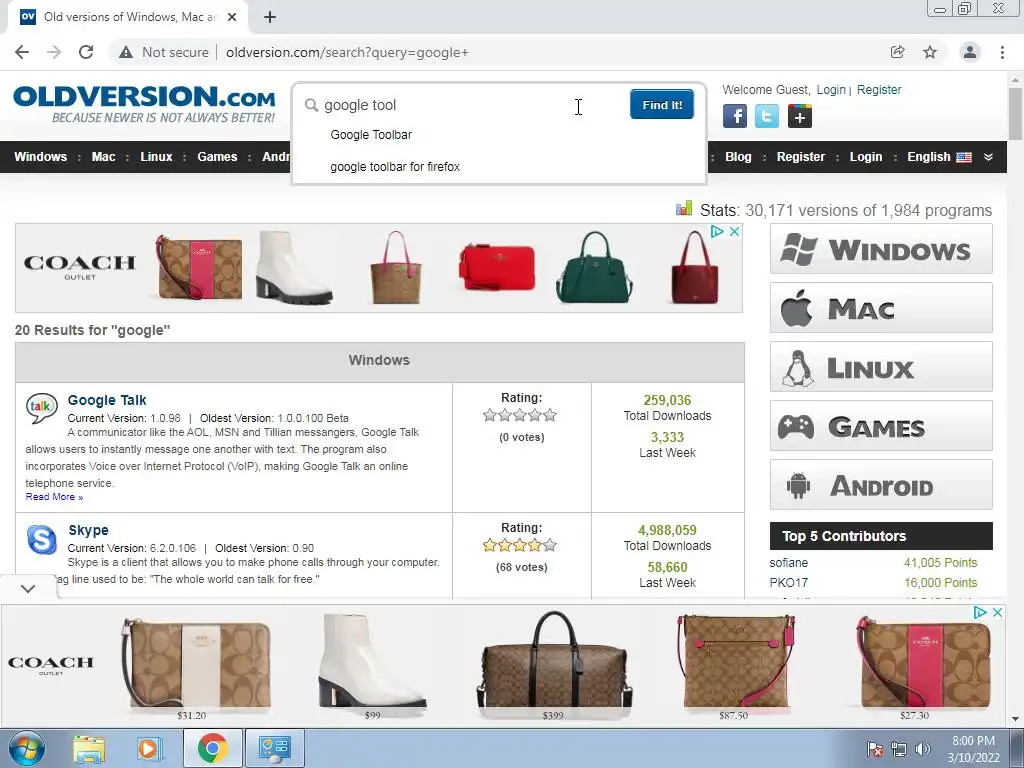Open the Chrome profile icon
Screen dimensions: 1024x768
point(970,52)
